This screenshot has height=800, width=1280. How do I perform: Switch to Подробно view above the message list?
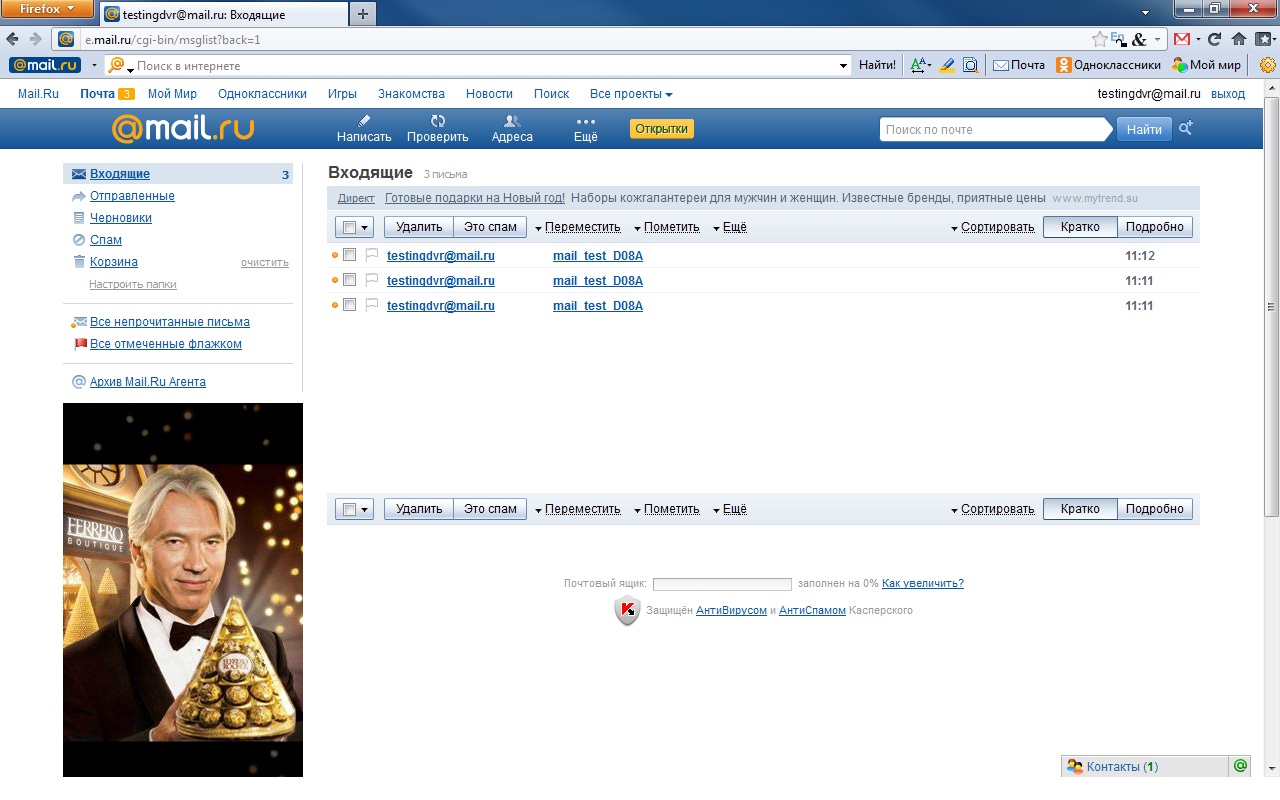coord(1154,227)
